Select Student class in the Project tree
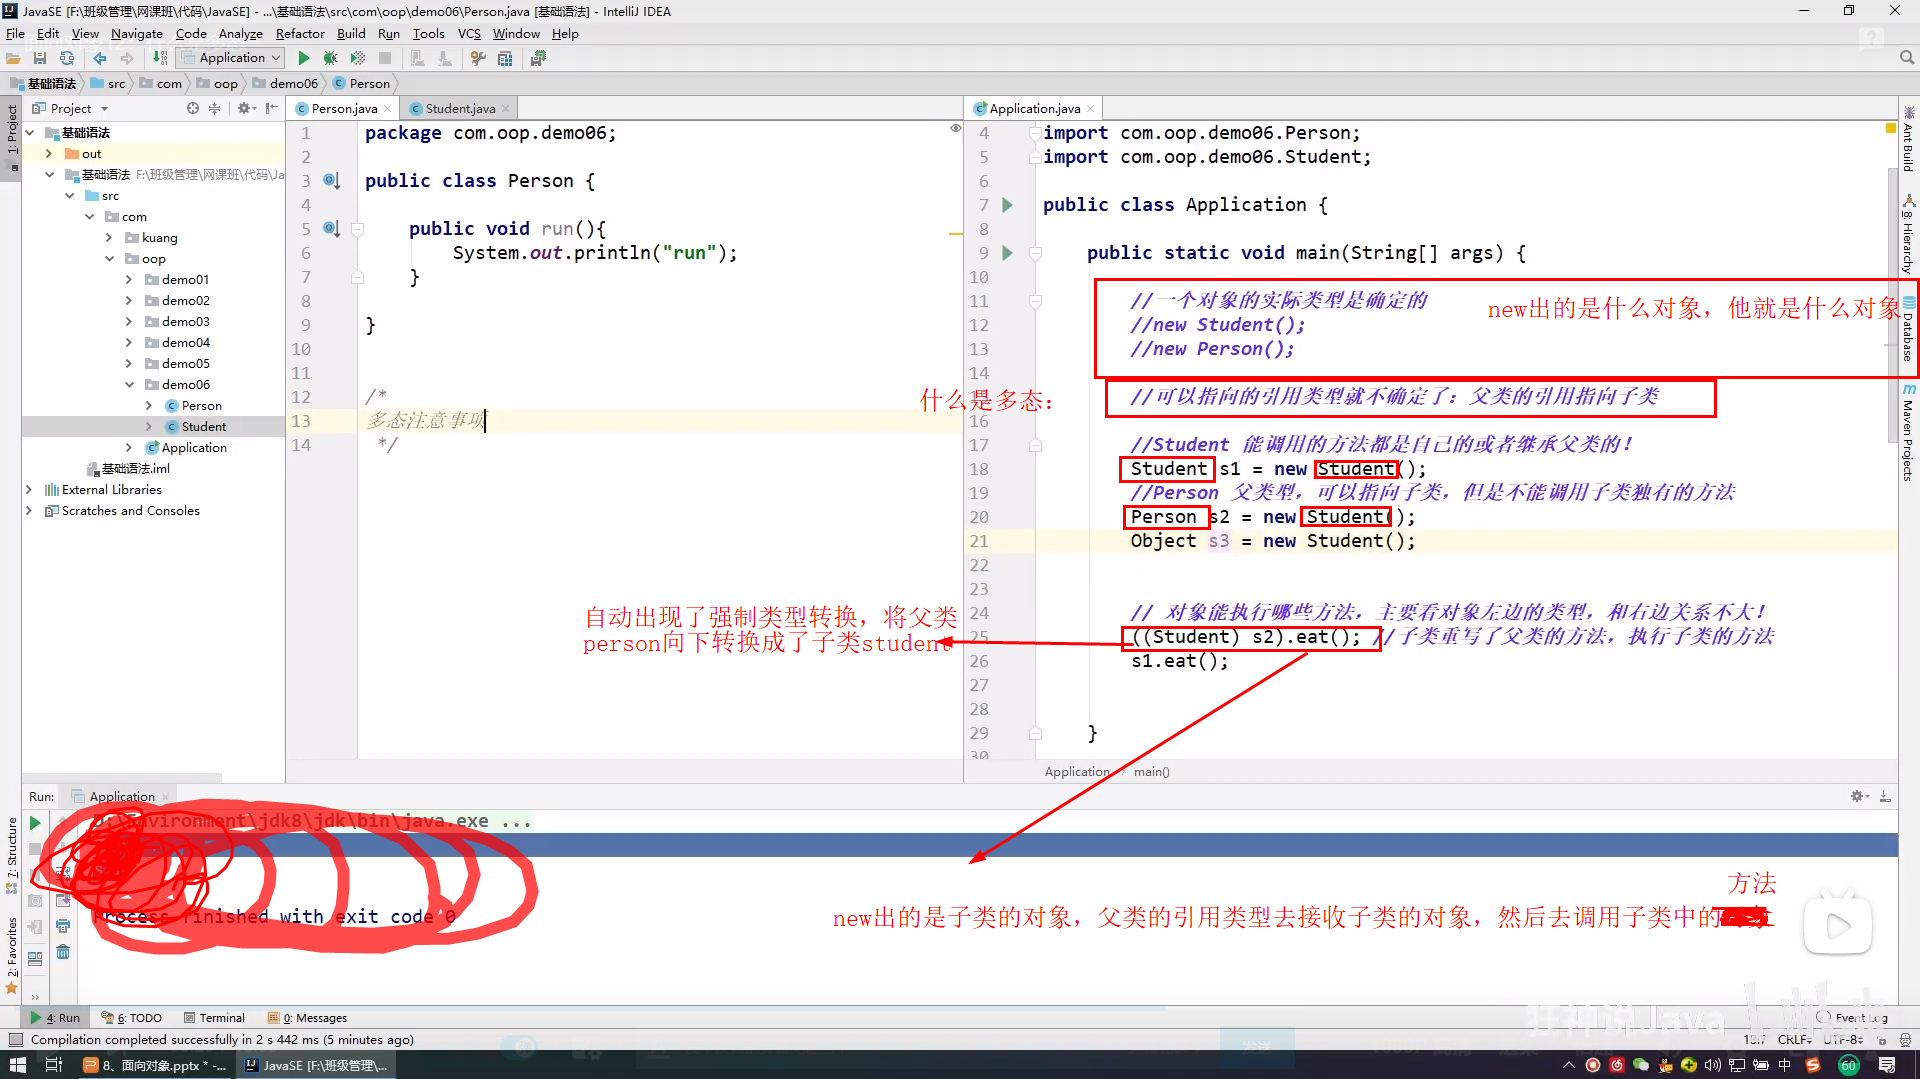1920x1079 pixels. point(203,426)
